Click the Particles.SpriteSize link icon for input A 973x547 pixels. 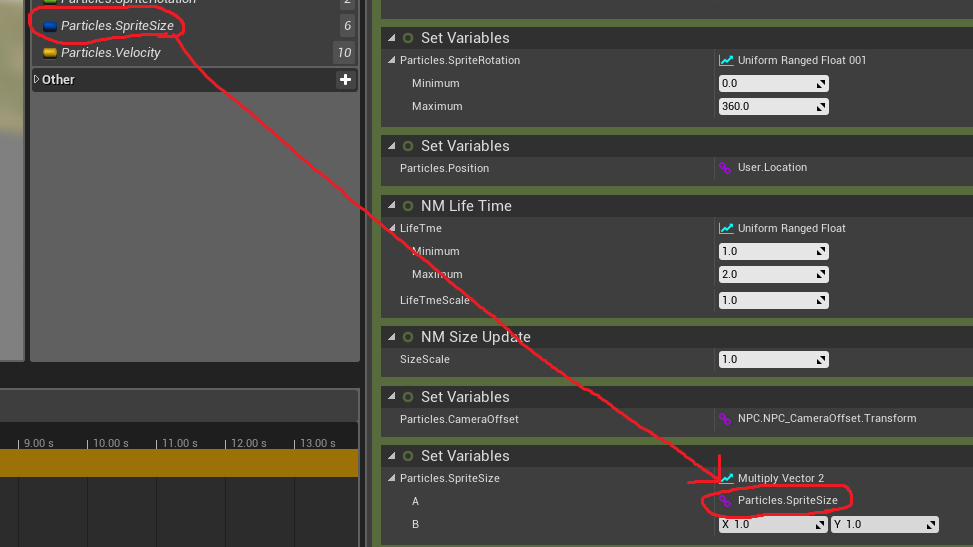pos(725,500)
